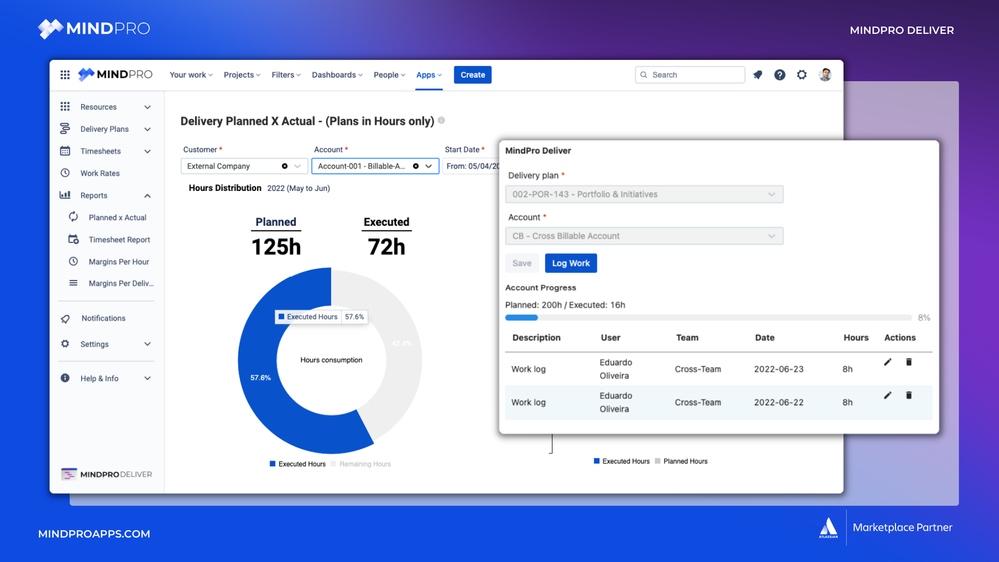Click the Margins Per Delivery list icon
The width and height of the screenshot is (999, 562).
click(73, 283)
